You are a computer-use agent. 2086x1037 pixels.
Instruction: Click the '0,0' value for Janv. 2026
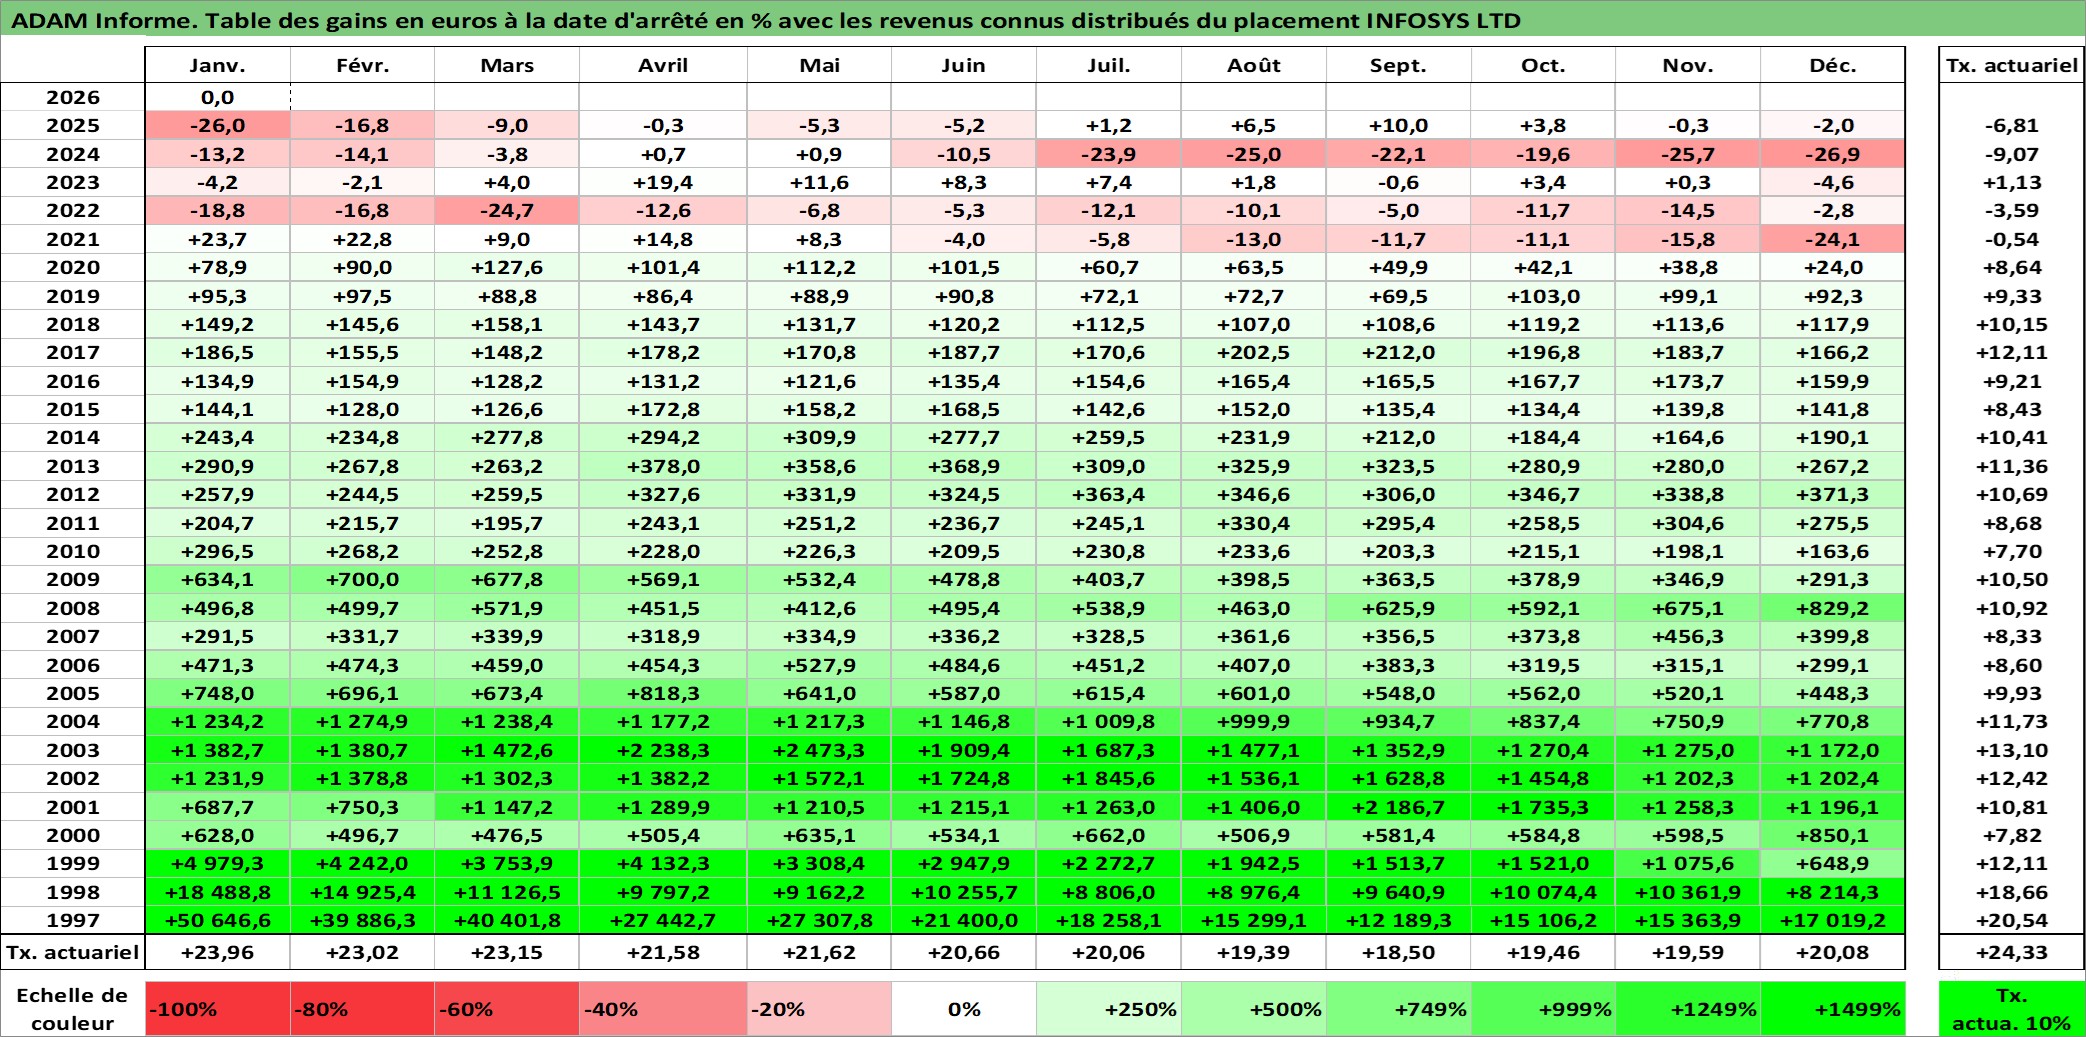pyautogui.click(x=218, y=97)
